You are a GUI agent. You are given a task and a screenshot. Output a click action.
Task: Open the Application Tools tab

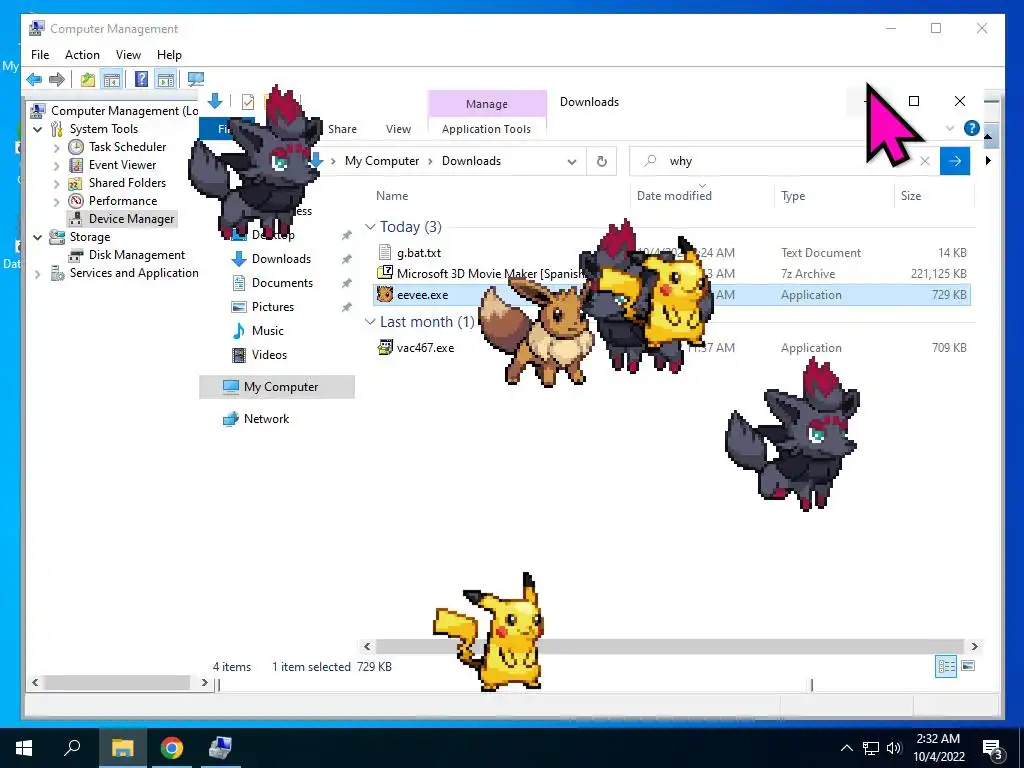click(487, 129)
